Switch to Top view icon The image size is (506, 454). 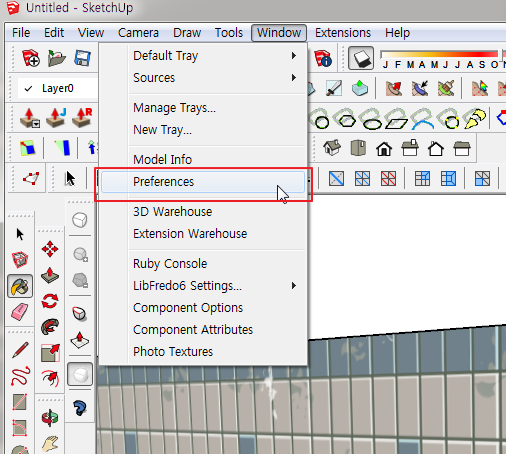click(x=358, y=148)
